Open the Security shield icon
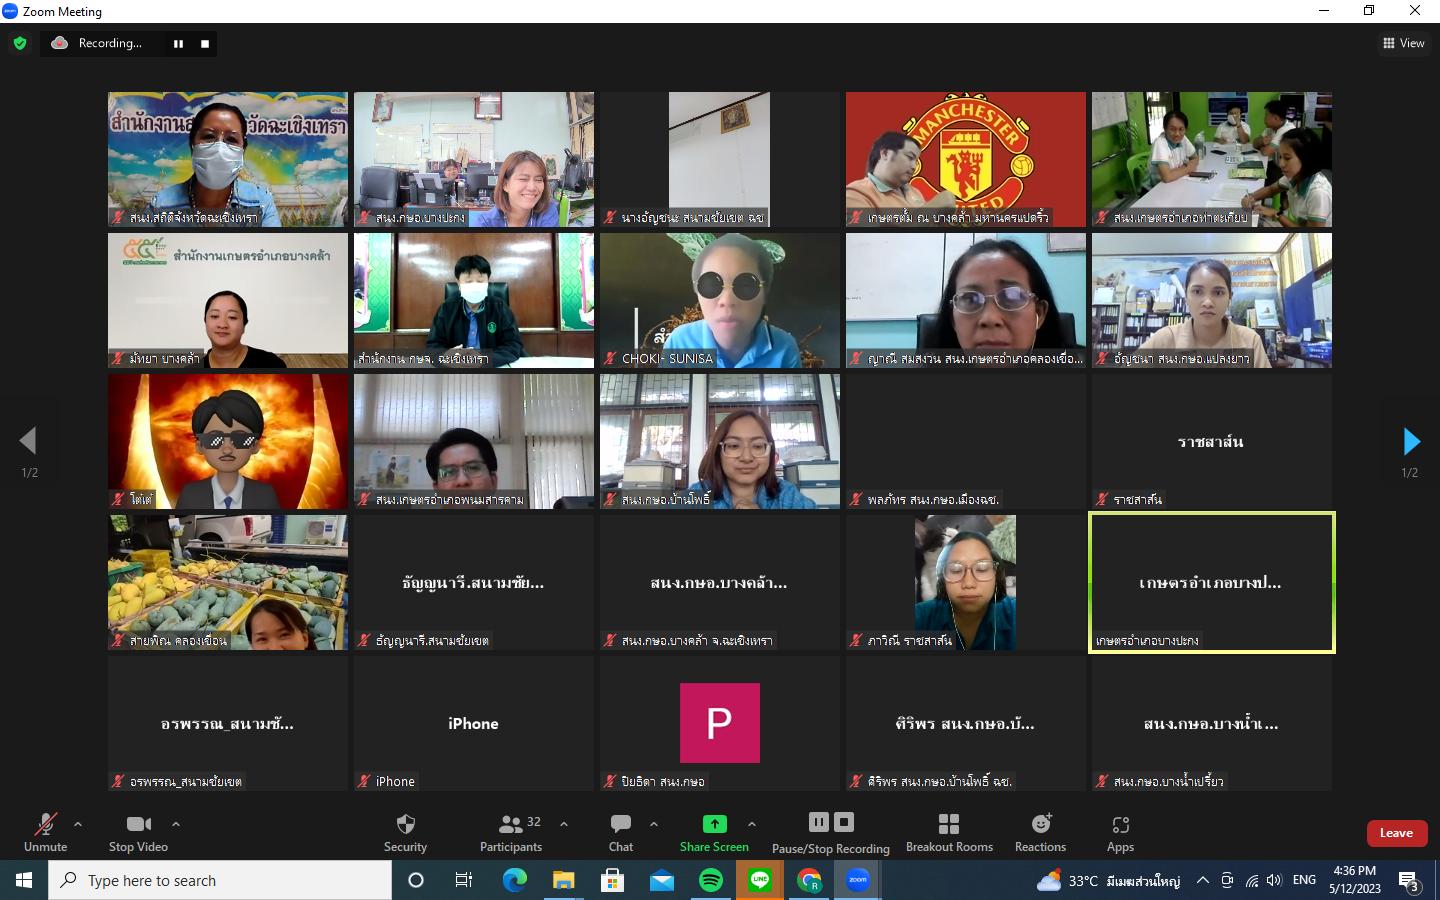 405,825
